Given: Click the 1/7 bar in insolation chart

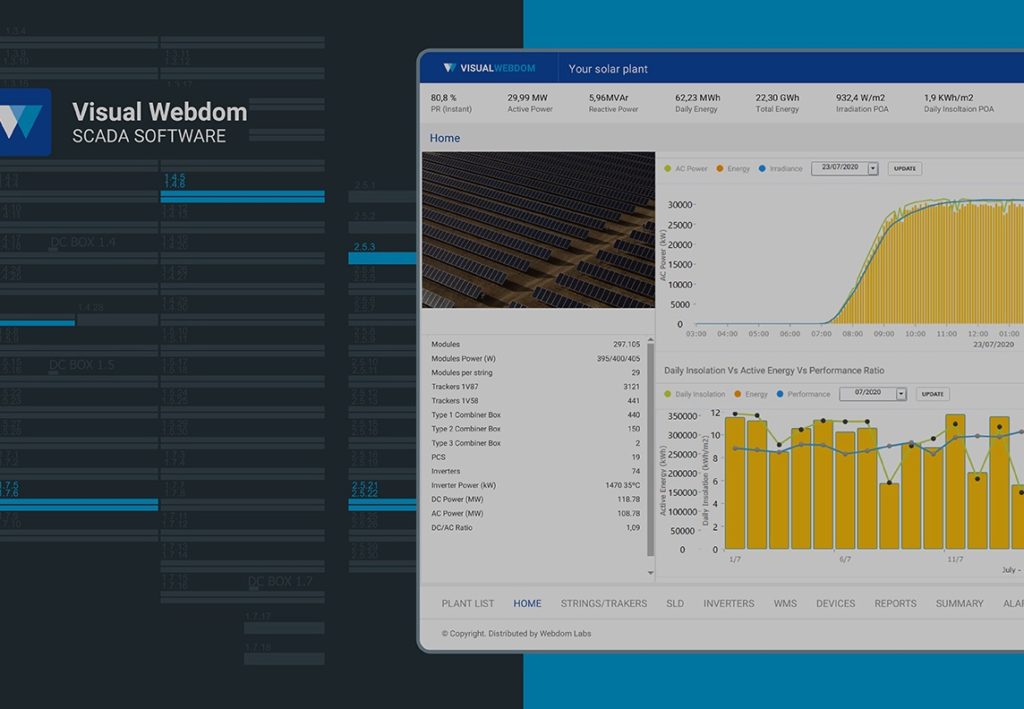Looking at the screenshot, I should (735, 482).
